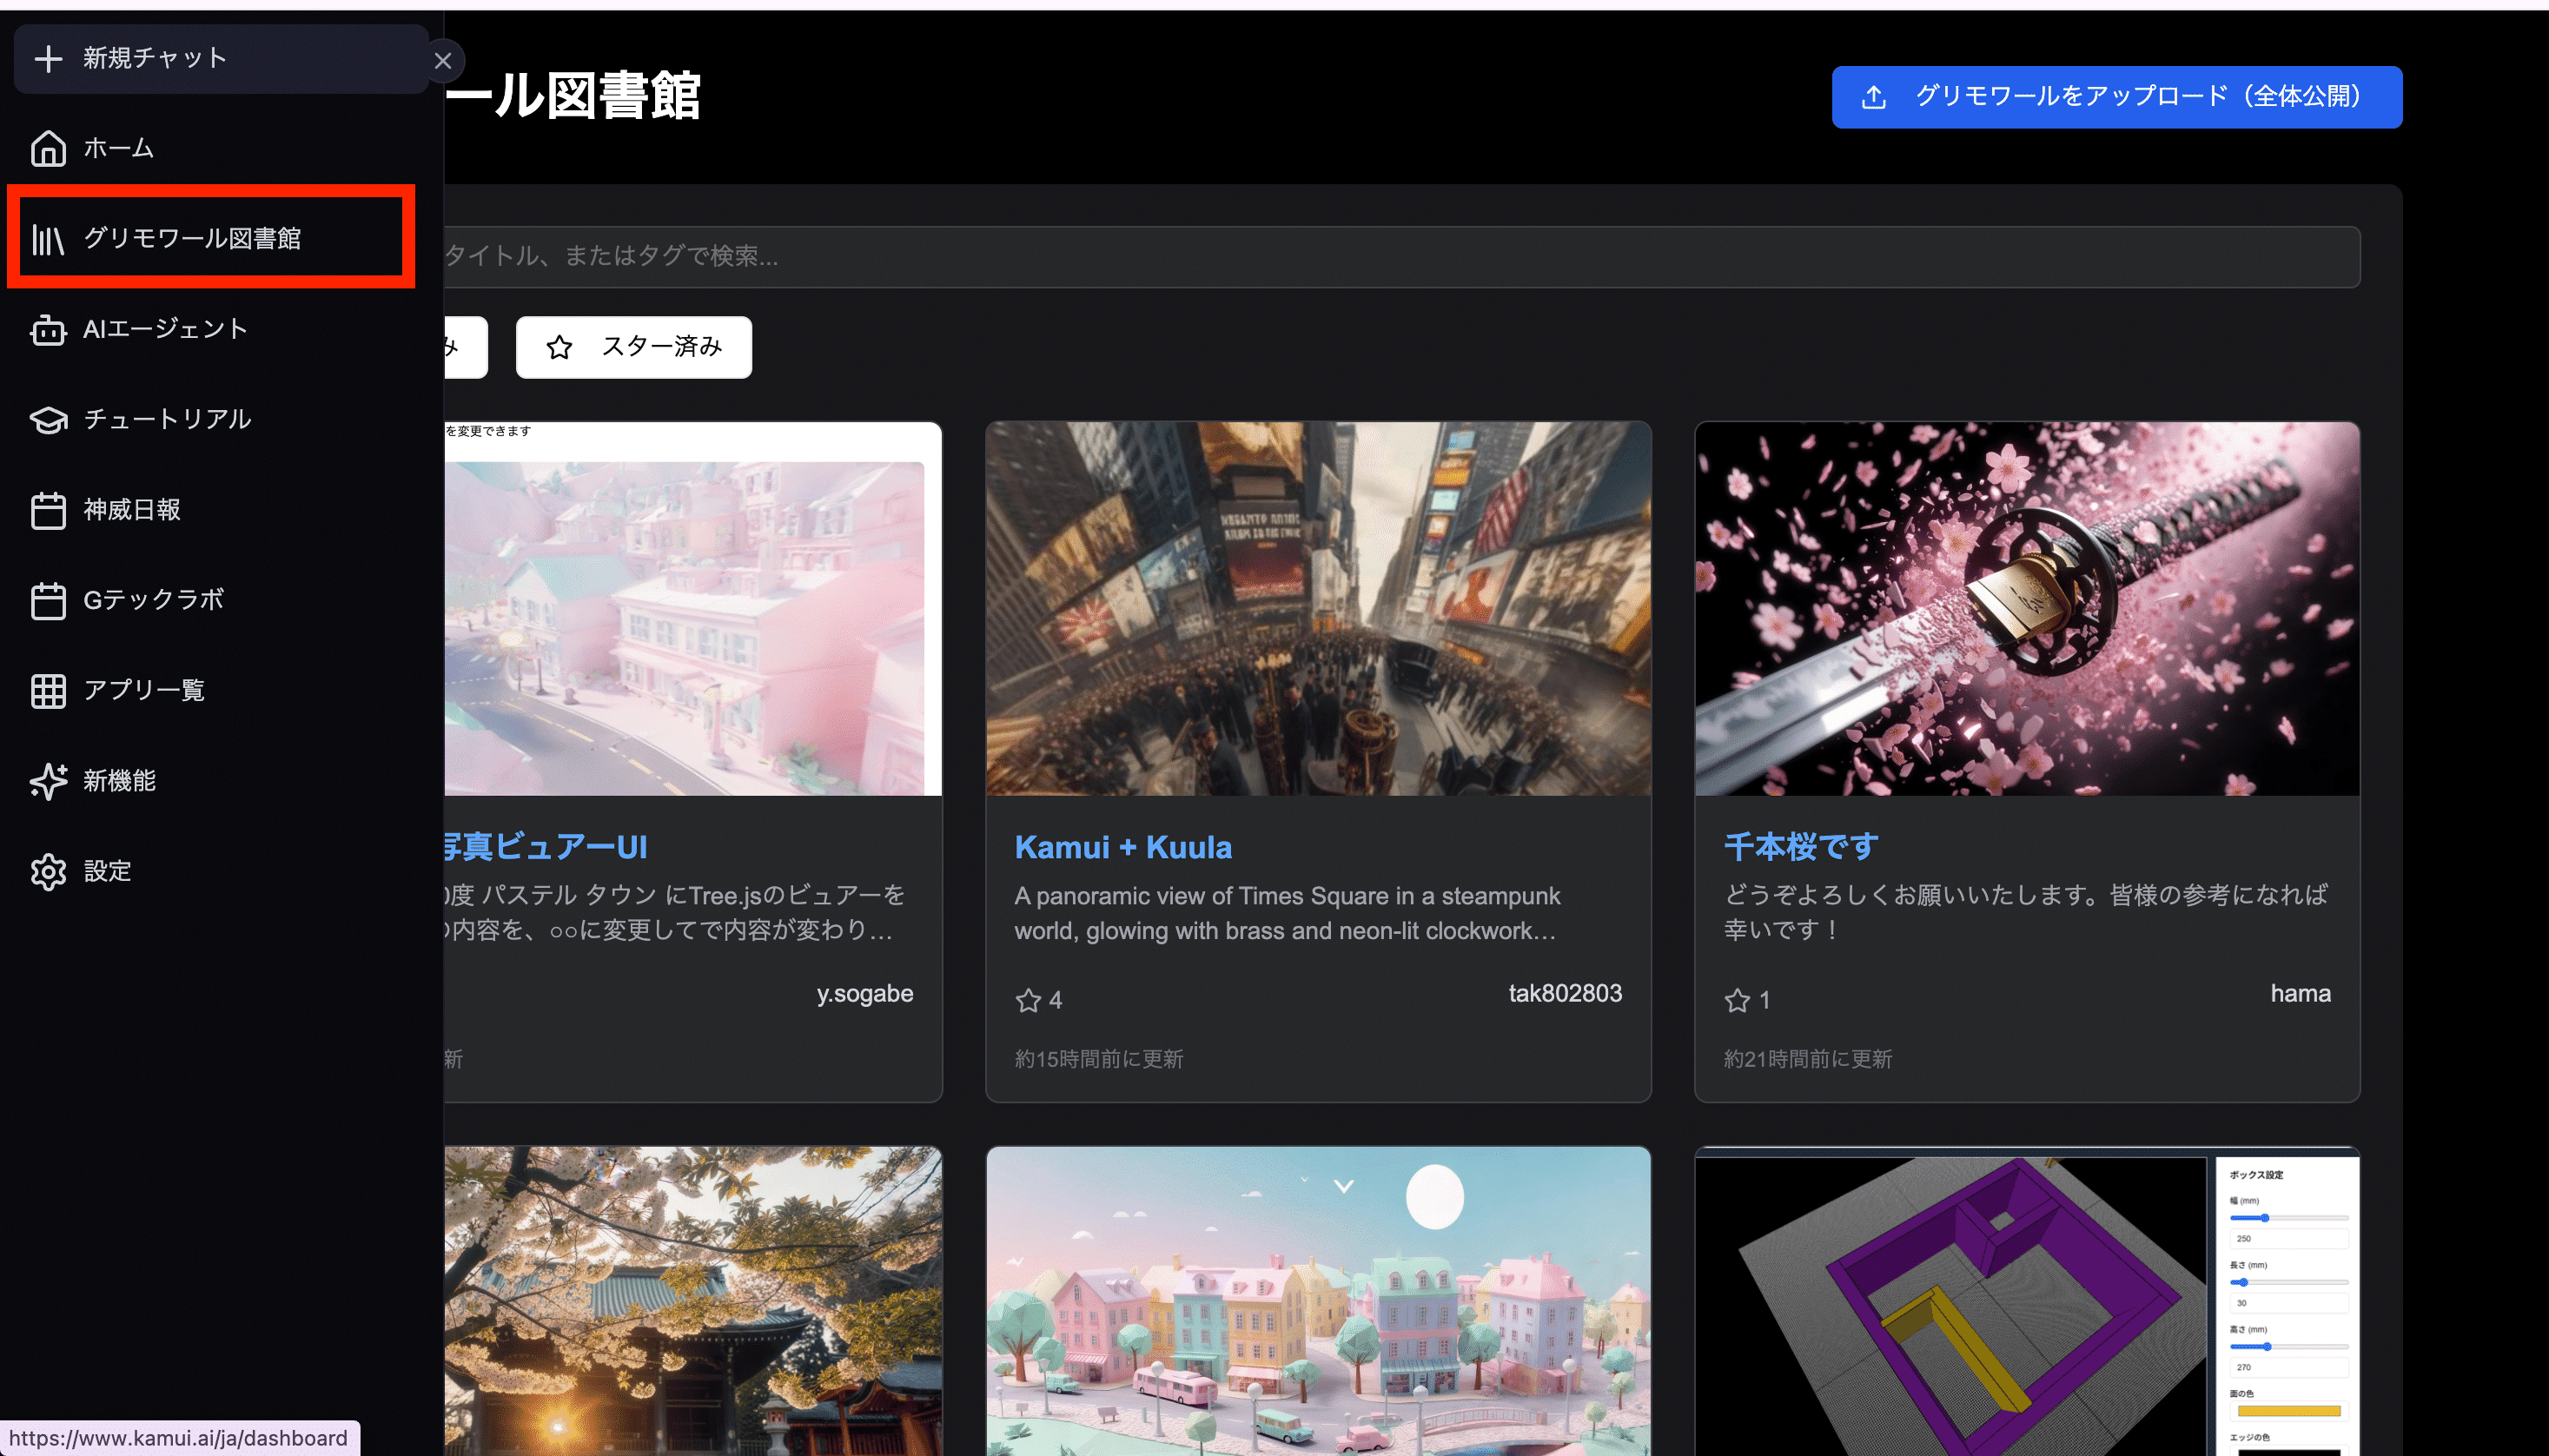
Task: Click the plus icon for 新規チャット
Action: [x=48, y=59]
